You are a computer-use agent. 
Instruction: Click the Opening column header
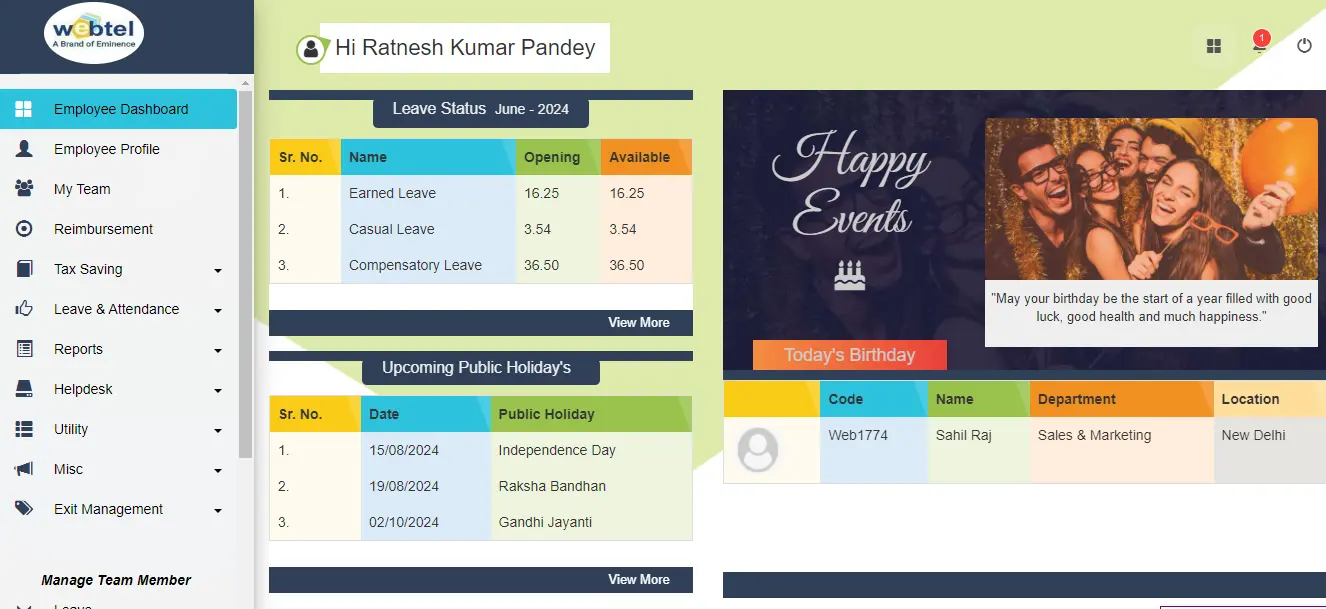[x=558, y=157]
